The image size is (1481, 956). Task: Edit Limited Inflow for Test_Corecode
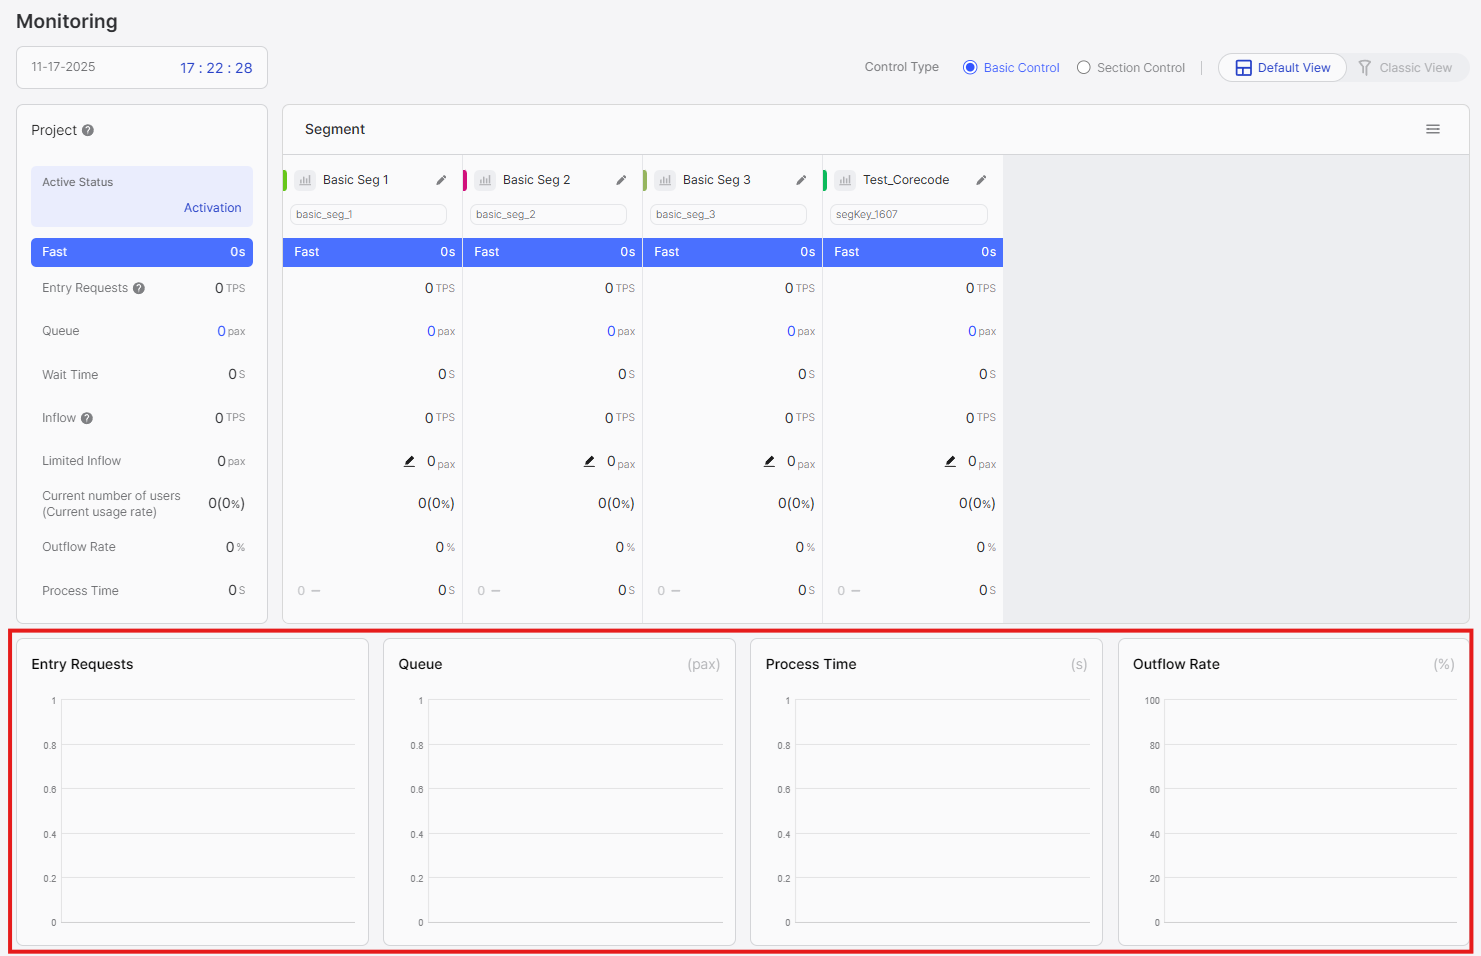pos(950,461)
